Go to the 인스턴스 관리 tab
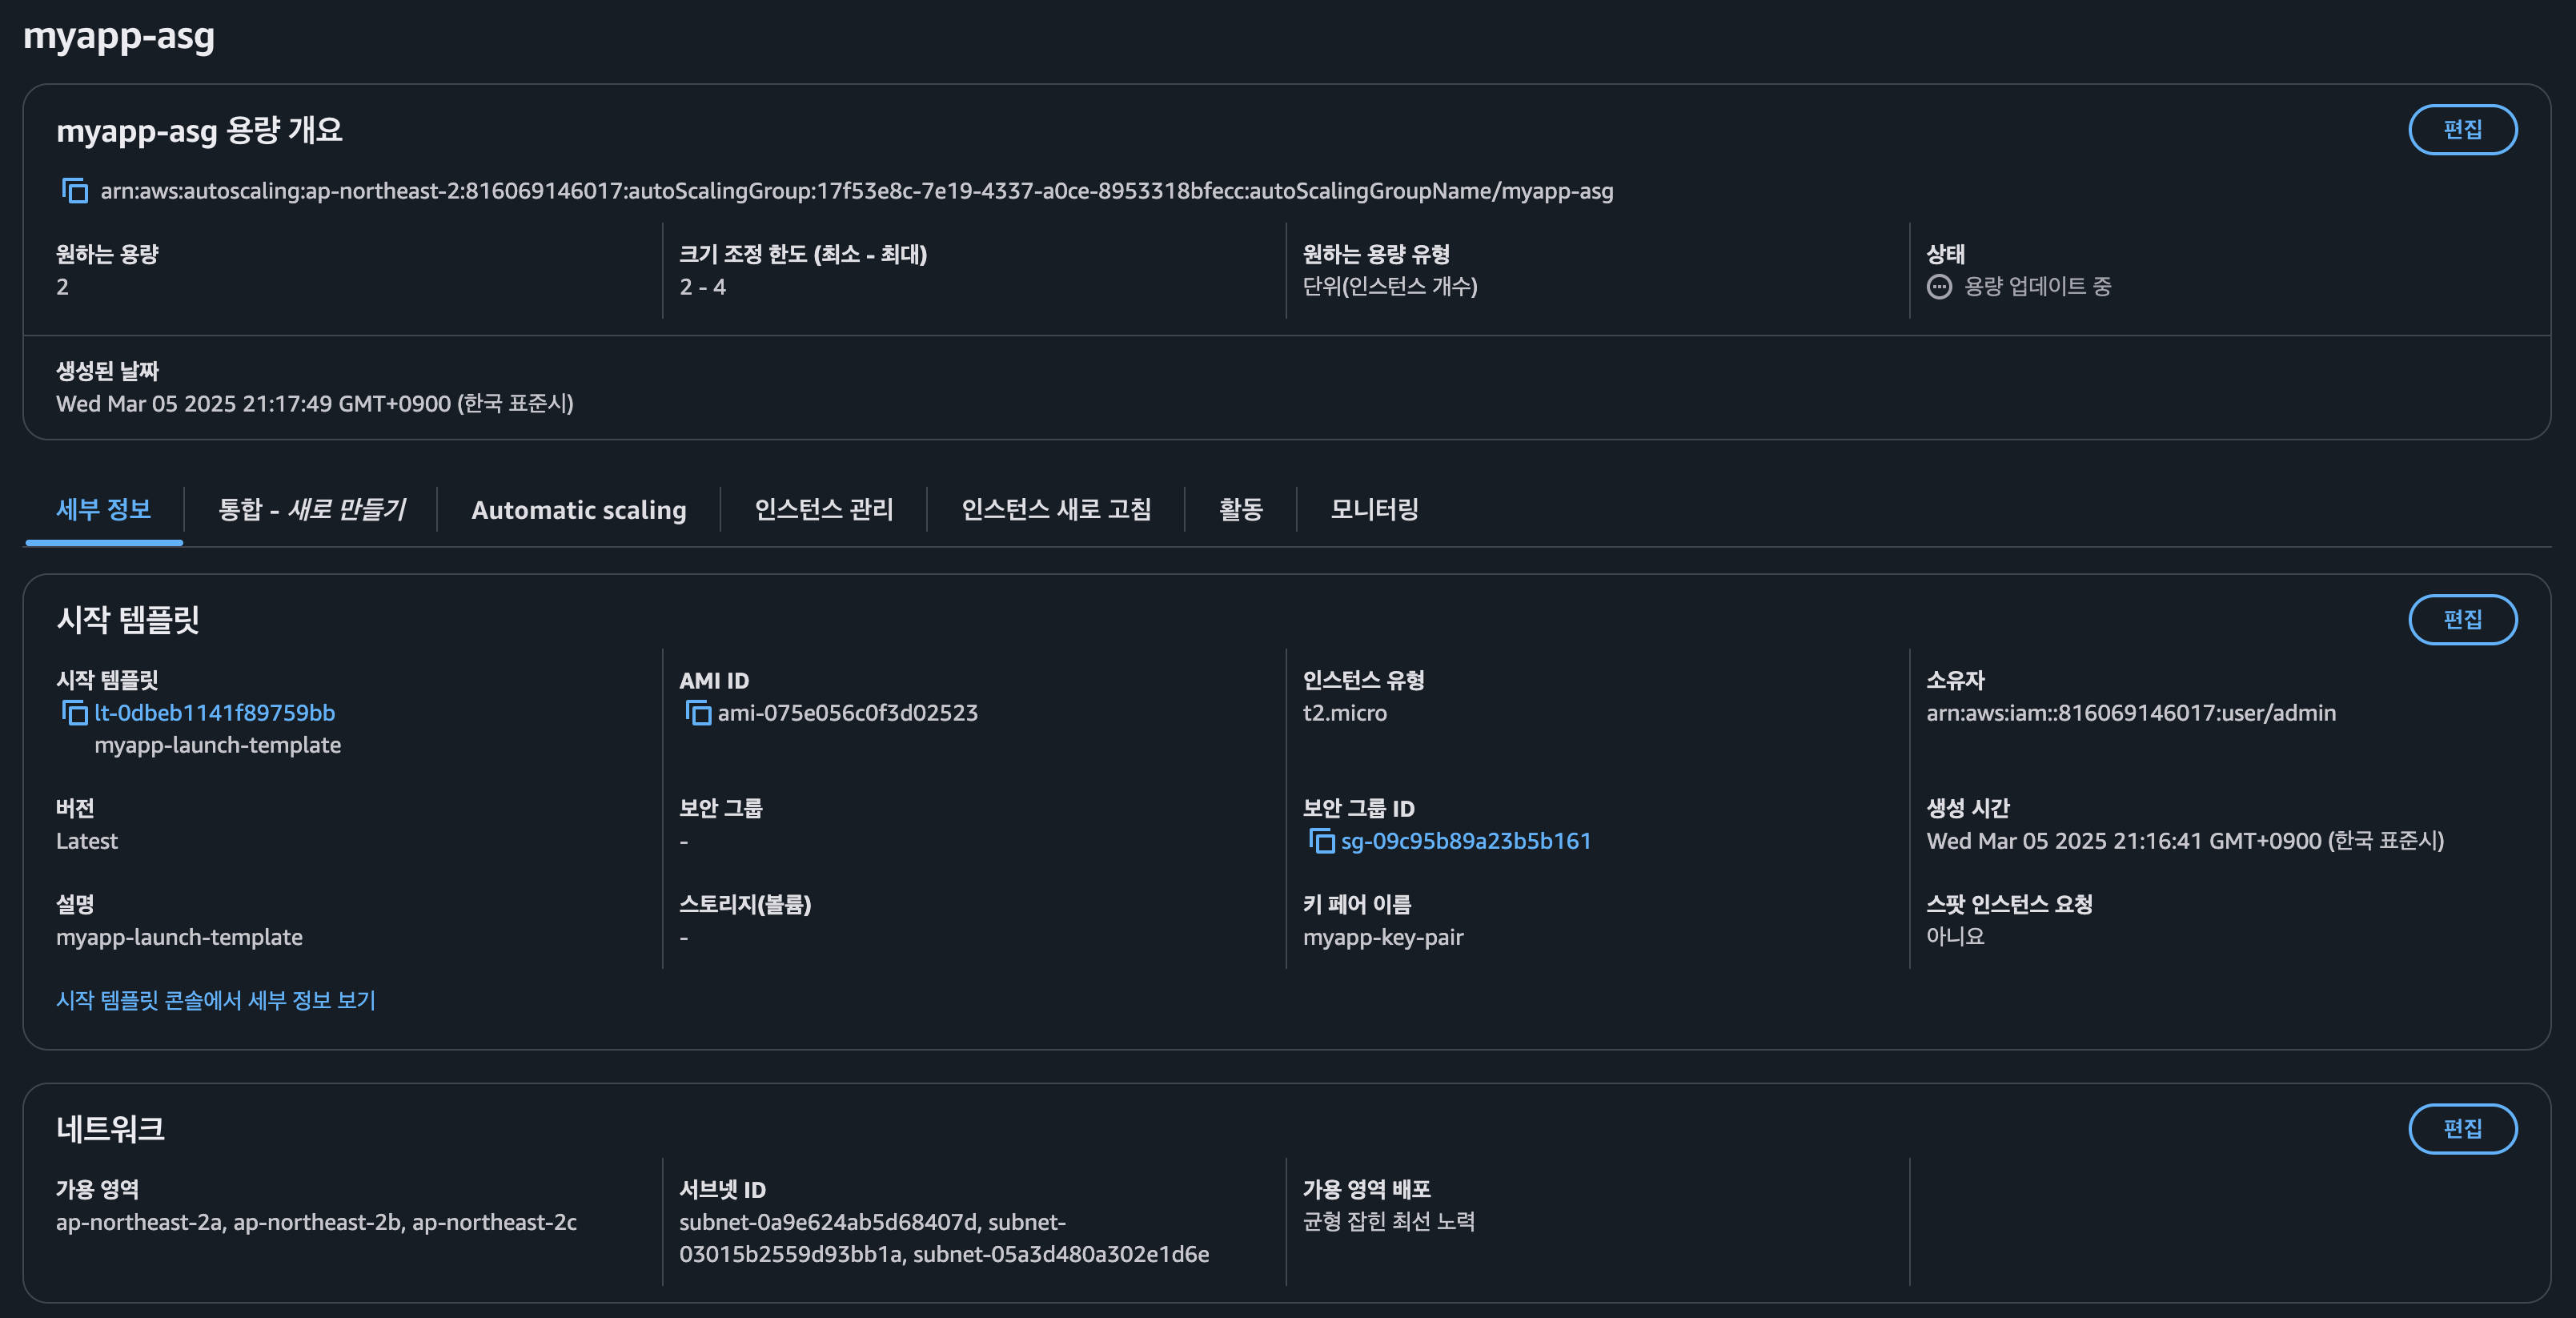This screenshot has height=1318, width=2576. (823, 510)
